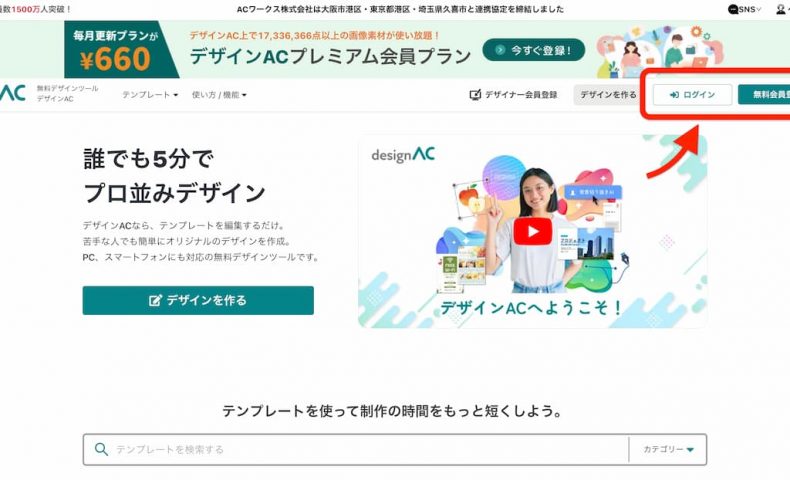Click the designer registration monitor icon

[x=475, y=95]
